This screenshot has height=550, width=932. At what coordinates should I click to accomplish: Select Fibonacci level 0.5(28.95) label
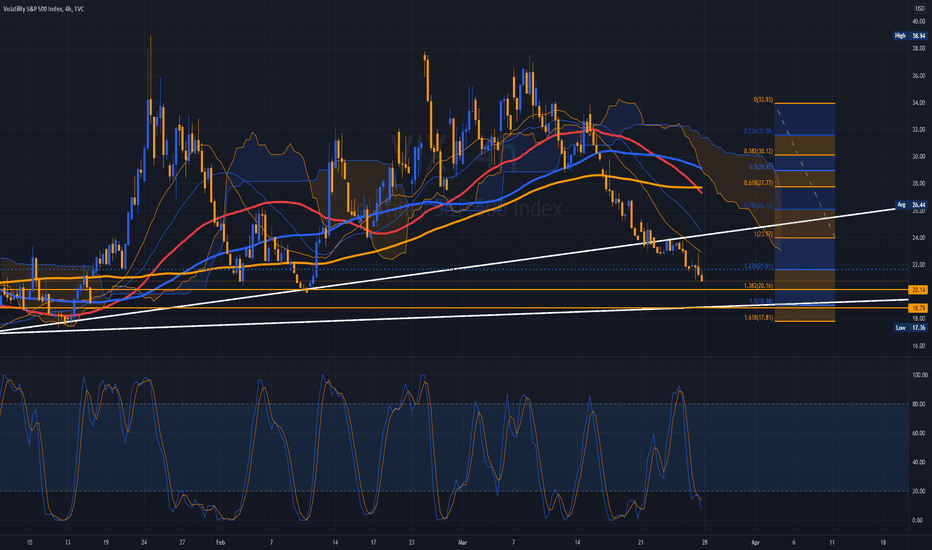click(x=761, y=167)
